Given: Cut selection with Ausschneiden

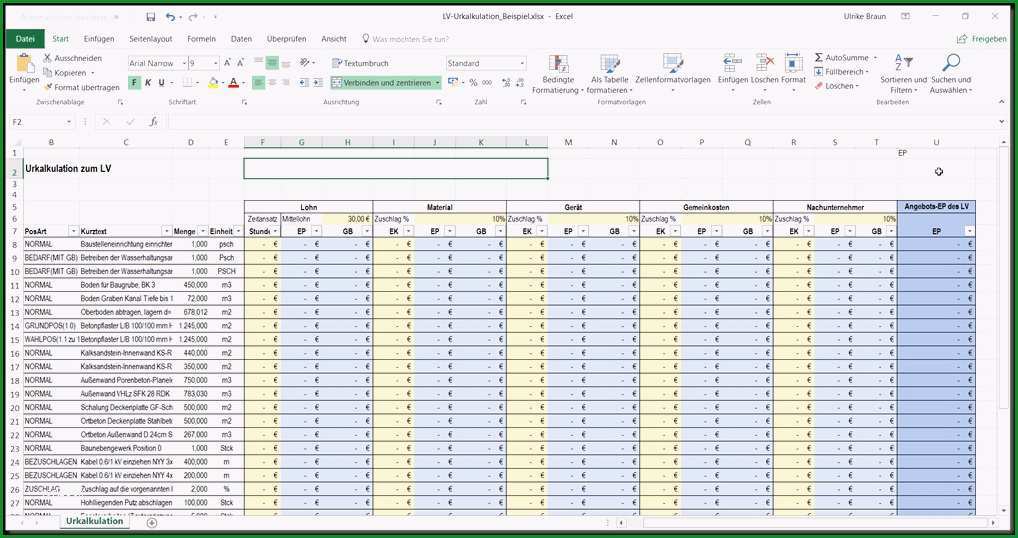Looking at the screenshot, I should pyautogui.click(x=73, y=58).
